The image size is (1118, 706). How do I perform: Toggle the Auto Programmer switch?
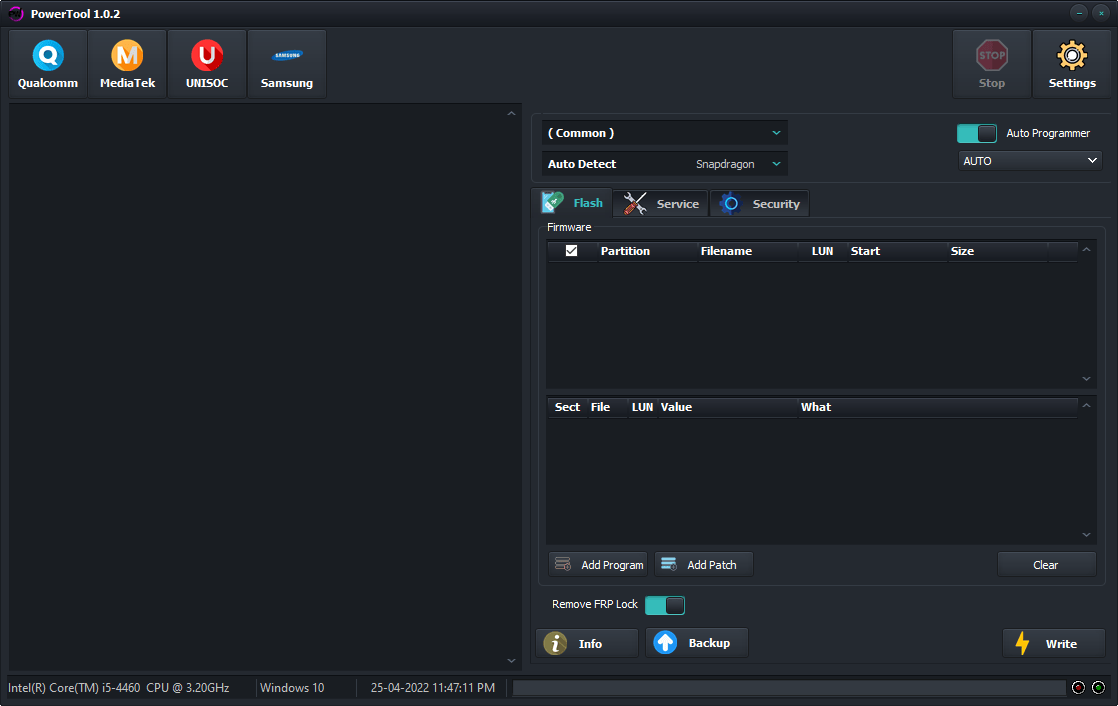click(x=976, y=133)
